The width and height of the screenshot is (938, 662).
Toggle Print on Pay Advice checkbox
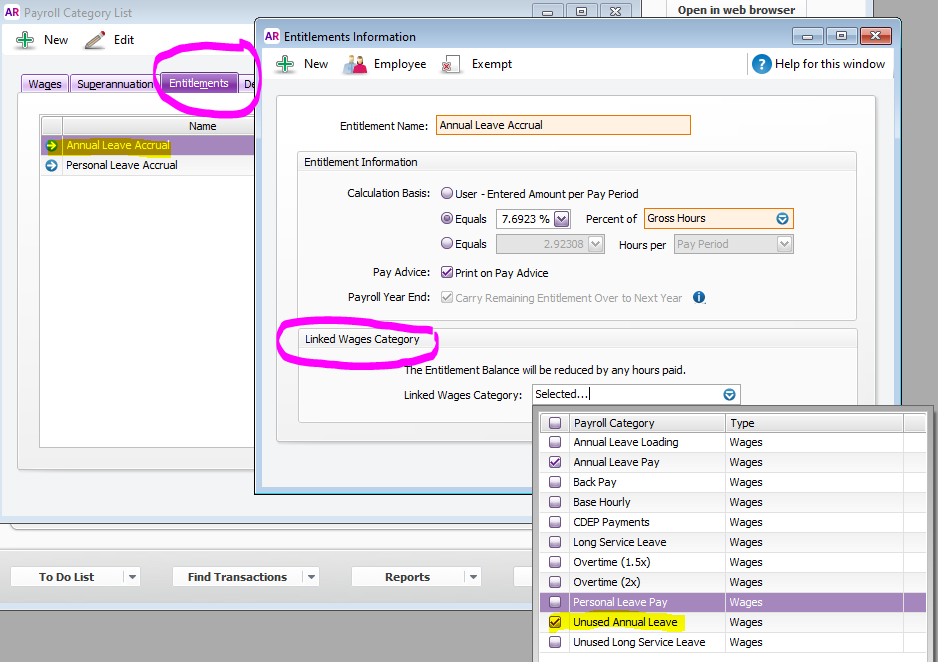pos(448,272)
